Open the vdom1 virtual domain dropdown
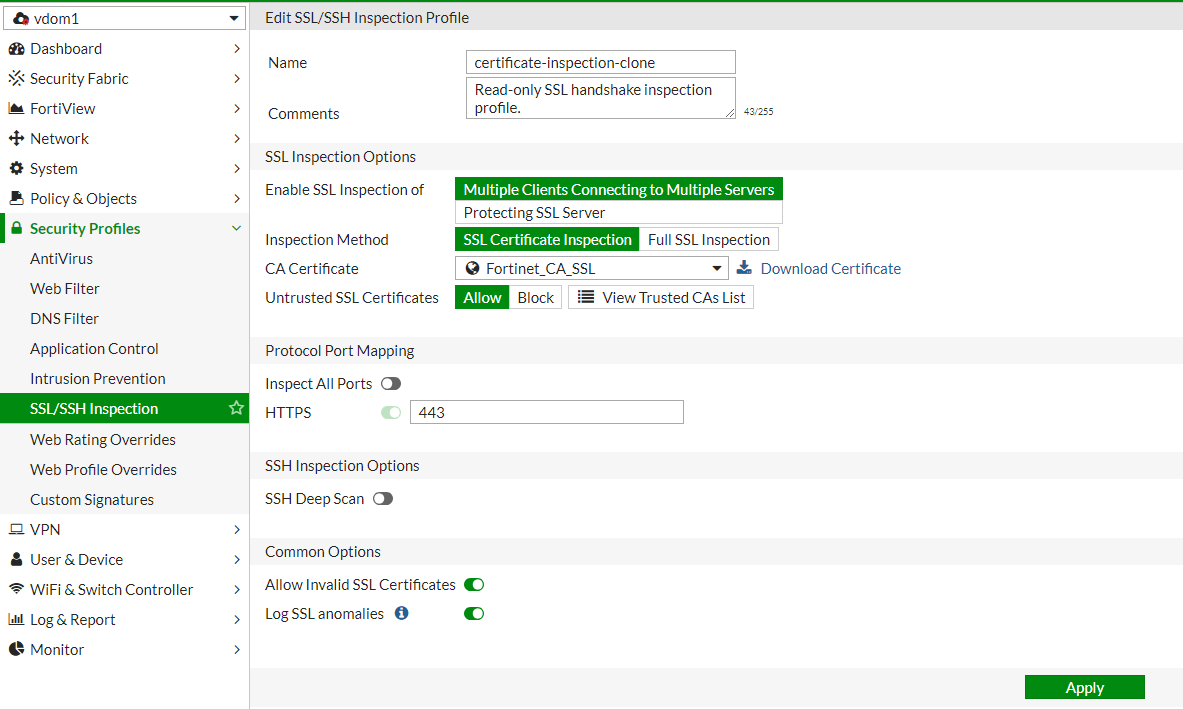The image size is (1183, 709). [124, 17]
